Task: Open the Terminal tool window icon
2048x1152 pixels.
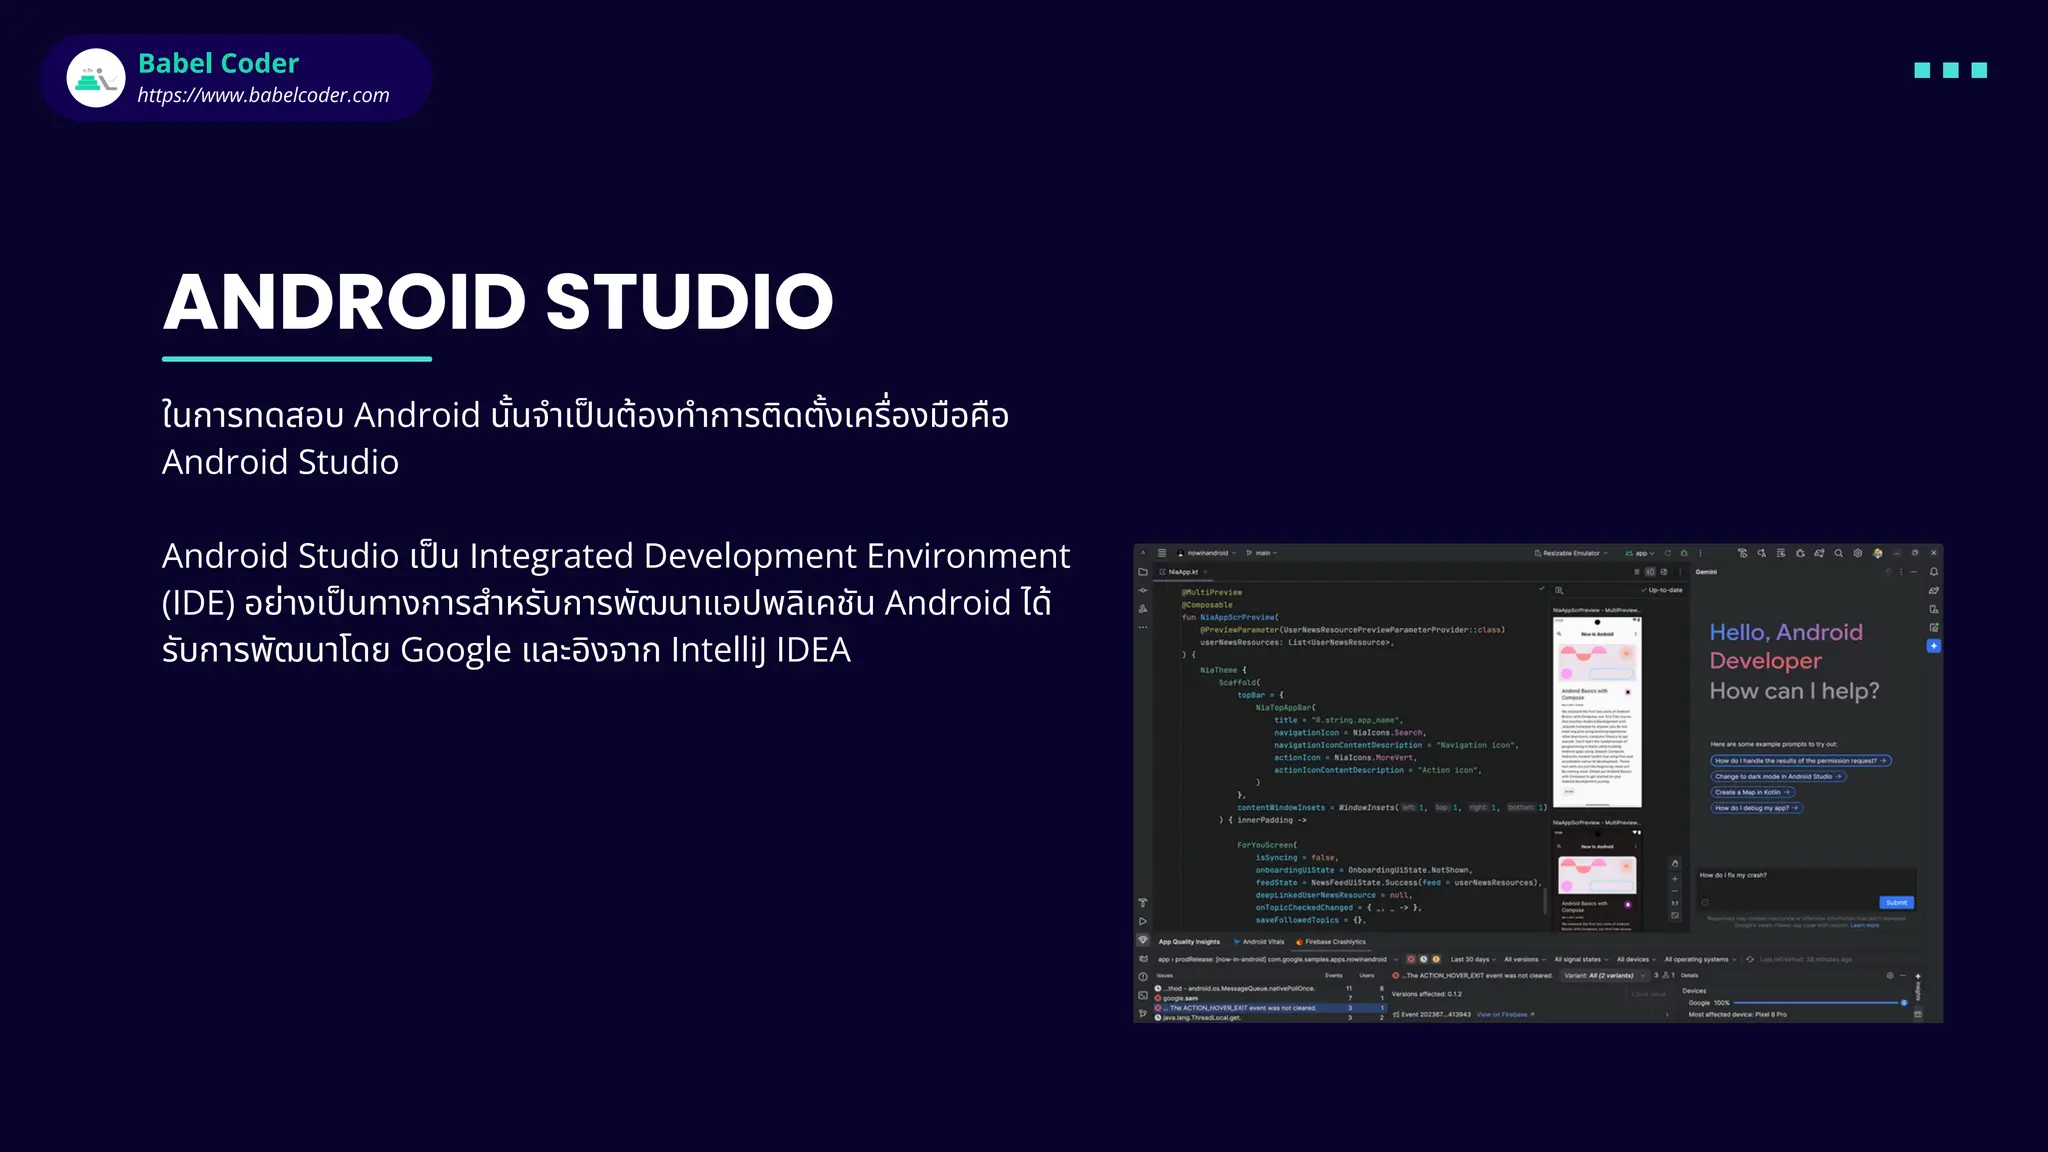Action: coord(1143,995)
